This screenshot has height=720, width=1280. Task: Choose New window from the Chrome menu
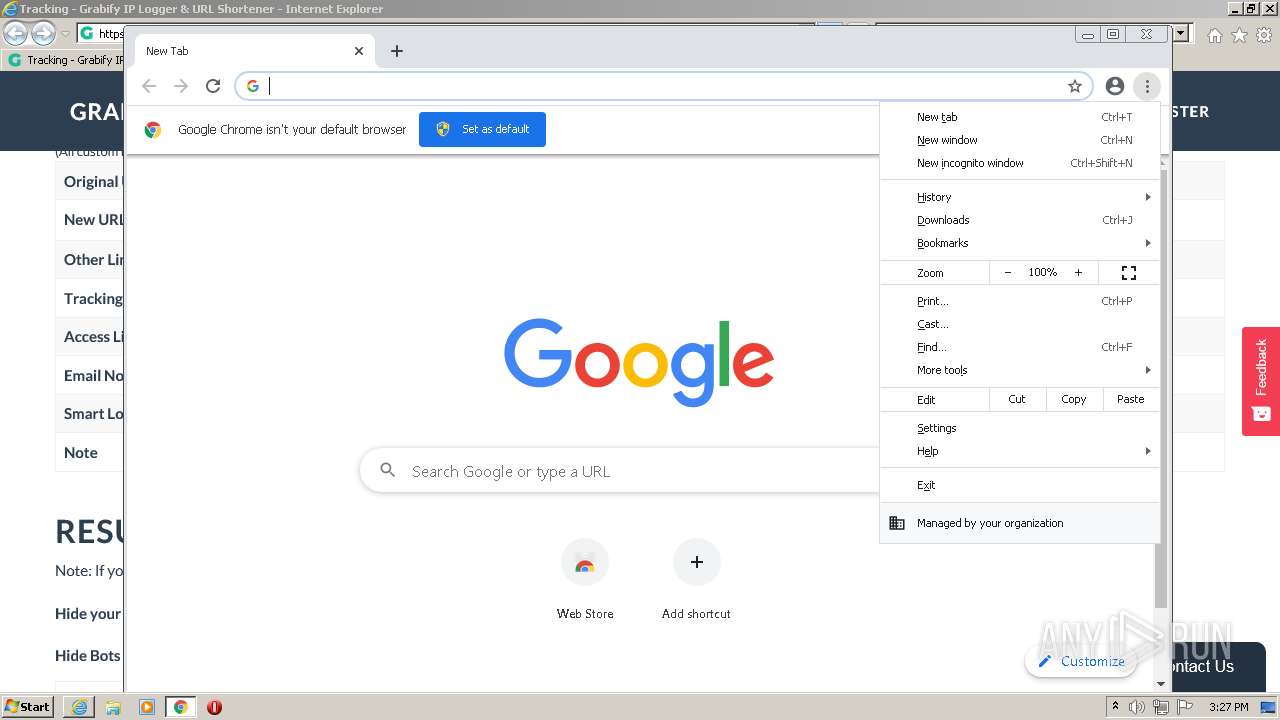click(1020, 140)
